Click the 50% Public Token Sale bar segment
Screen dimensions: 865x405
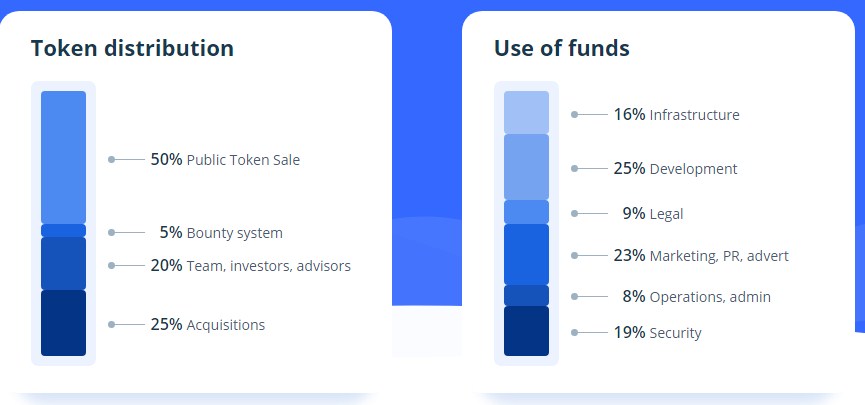tap(63, 157)
